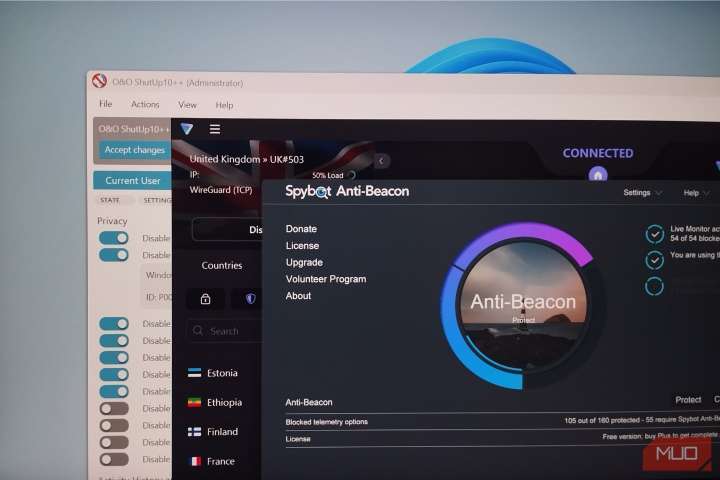The height and width of the screenshot is (480, 720).
Task: Toggle the last gray switch in ShutUp10
Action: [114, 459]
